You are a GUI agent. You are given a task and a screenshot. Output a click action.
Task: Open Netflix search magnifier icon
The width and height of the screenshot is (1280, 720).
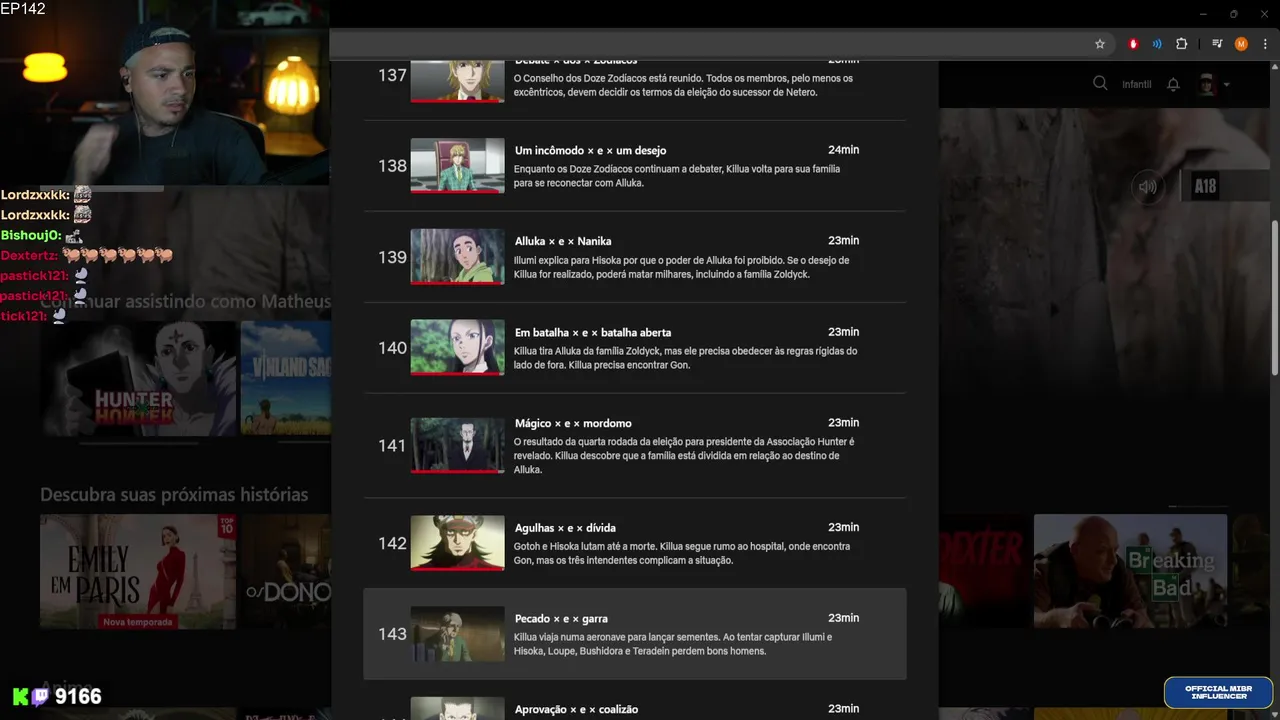tap(1100, 84)
